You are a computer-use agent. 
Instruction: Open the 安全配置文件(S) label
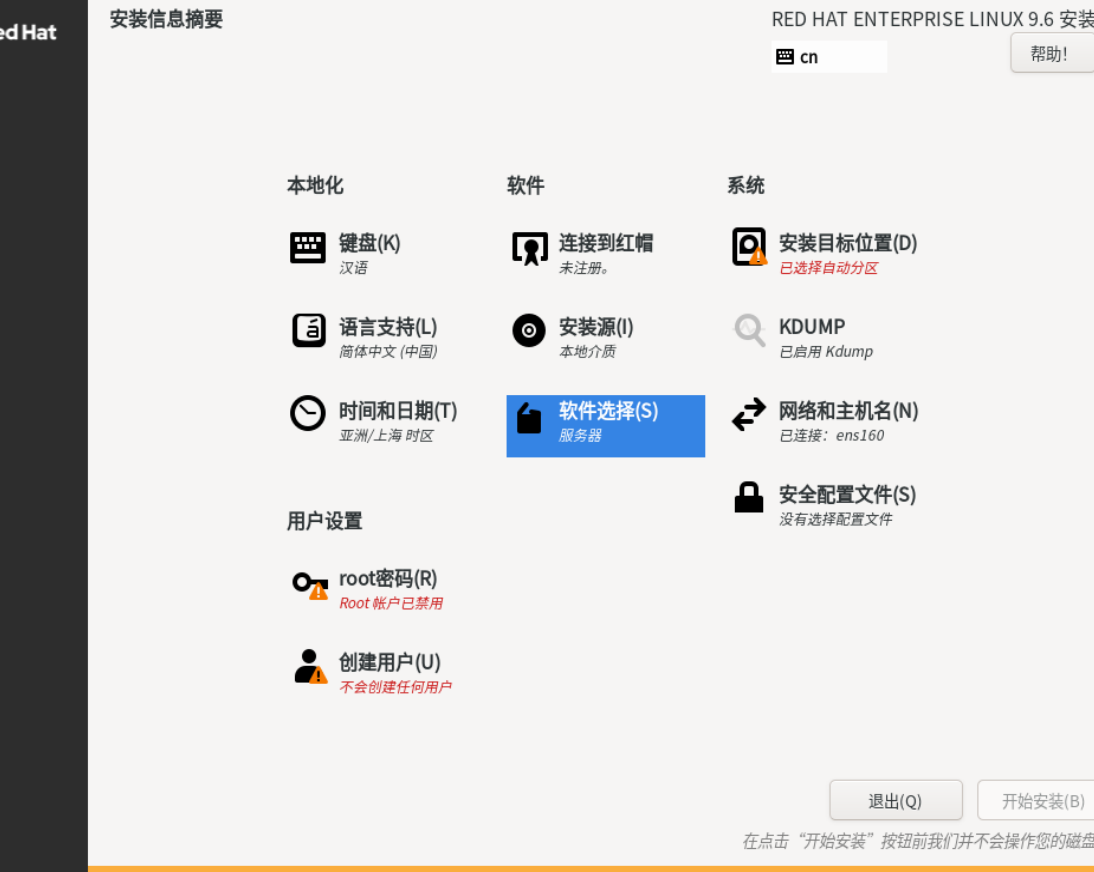847,494
